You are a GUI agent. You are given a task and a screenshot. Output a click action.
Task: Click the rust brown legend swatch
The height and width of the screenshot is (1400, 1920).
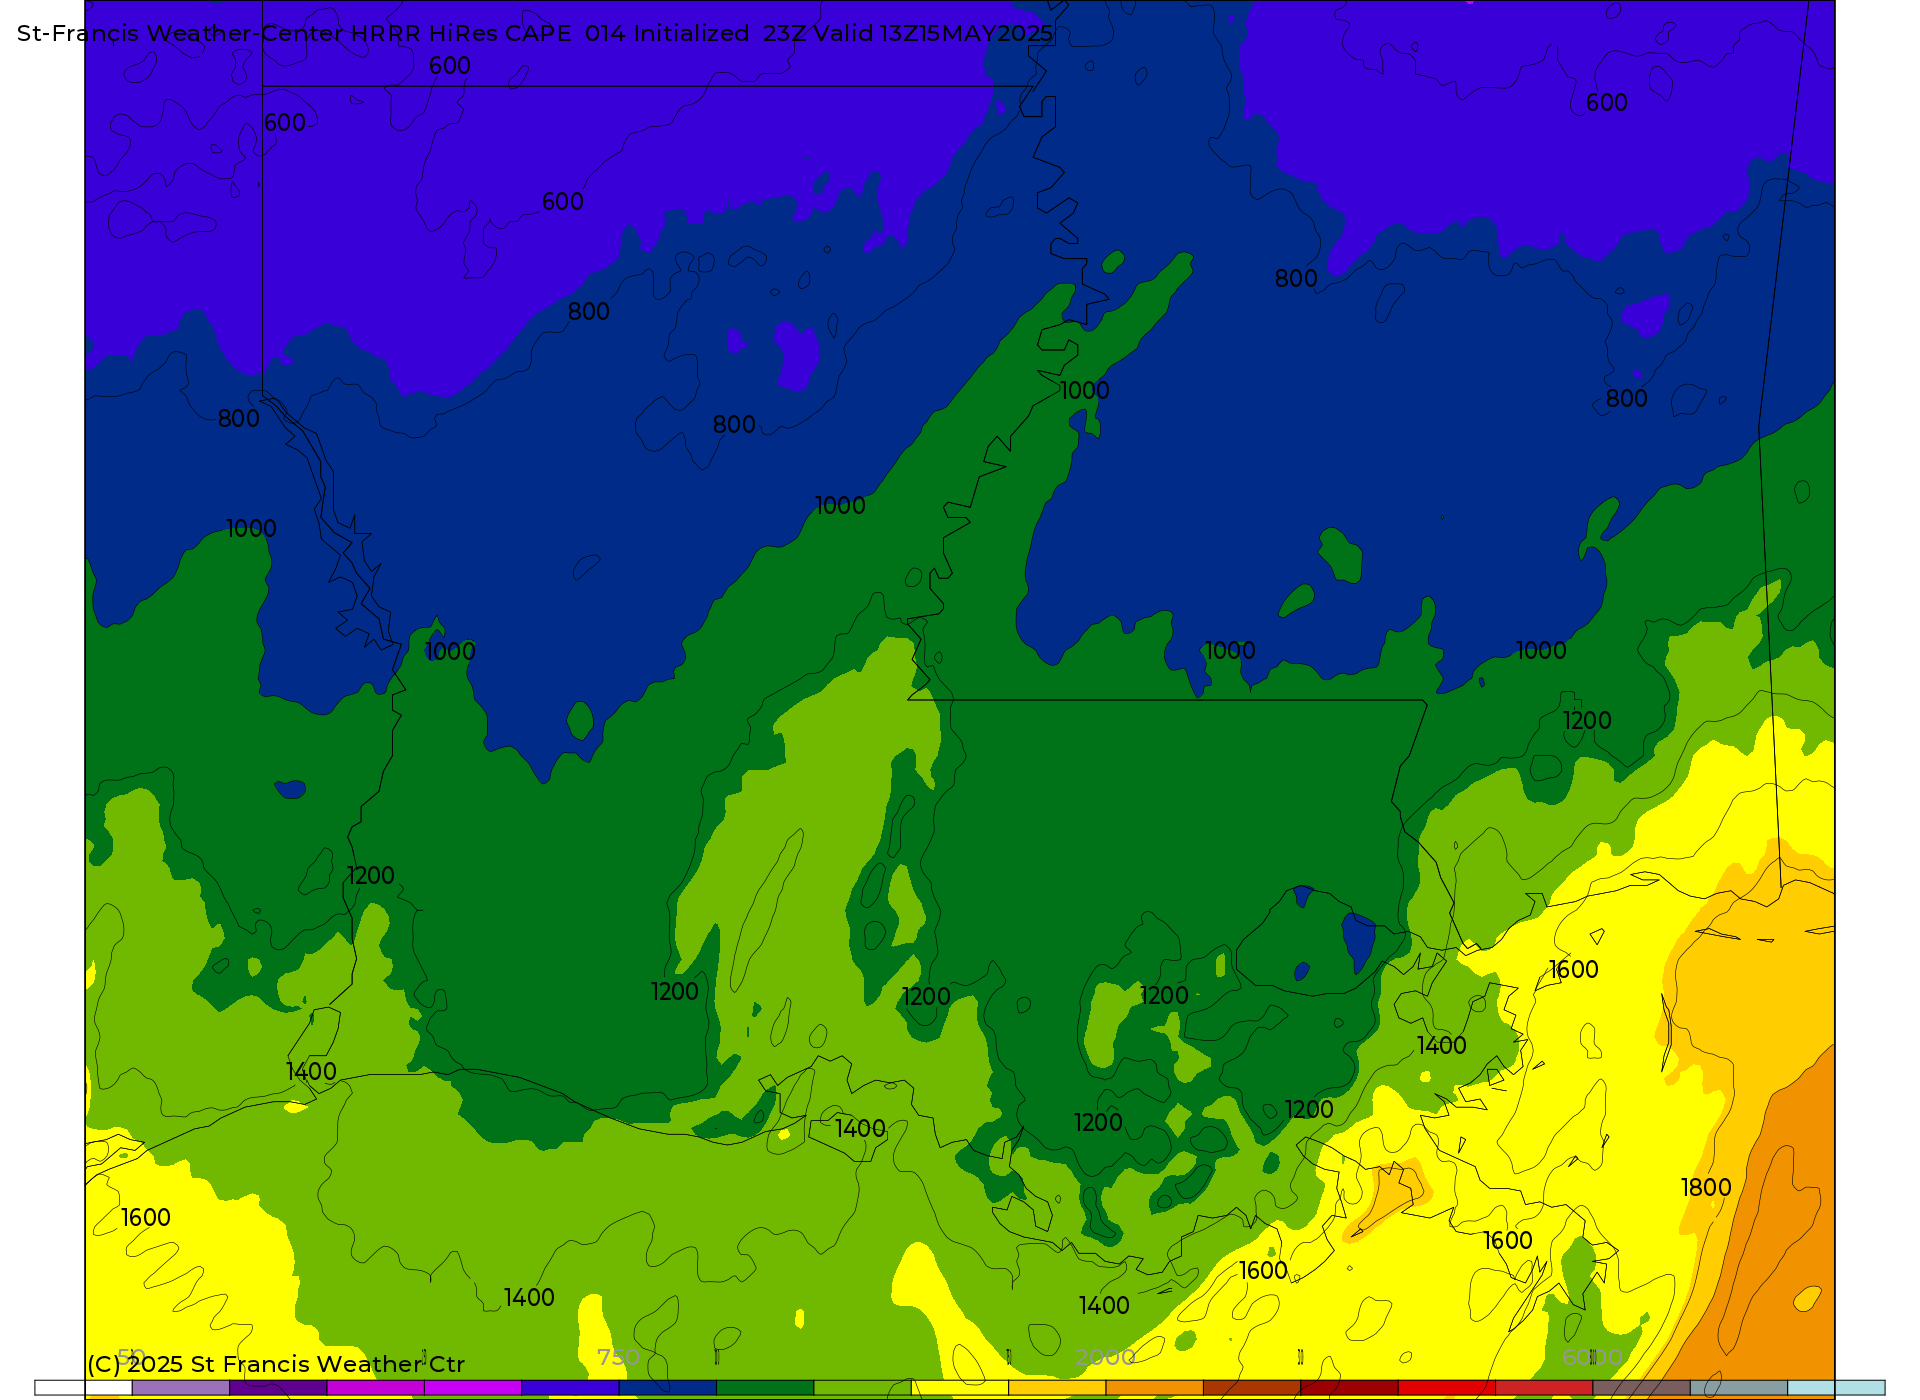click(x=1251, y=1388)
